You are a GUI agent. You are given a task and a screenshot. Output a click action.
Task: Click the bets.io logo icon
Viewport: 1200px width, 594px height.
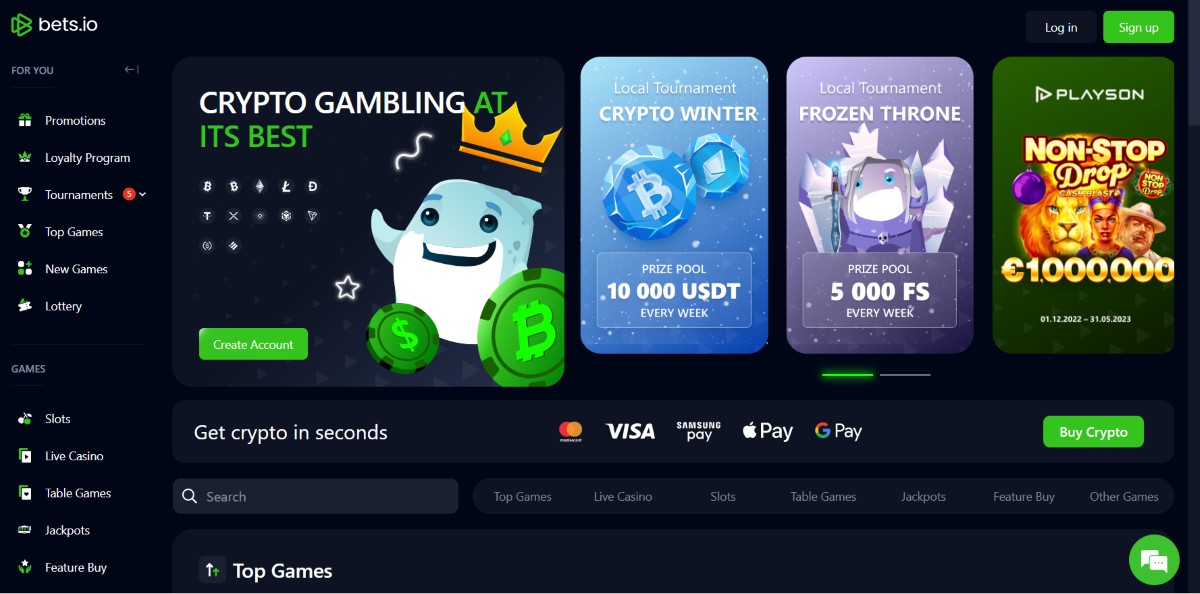[x=21, y=25]
